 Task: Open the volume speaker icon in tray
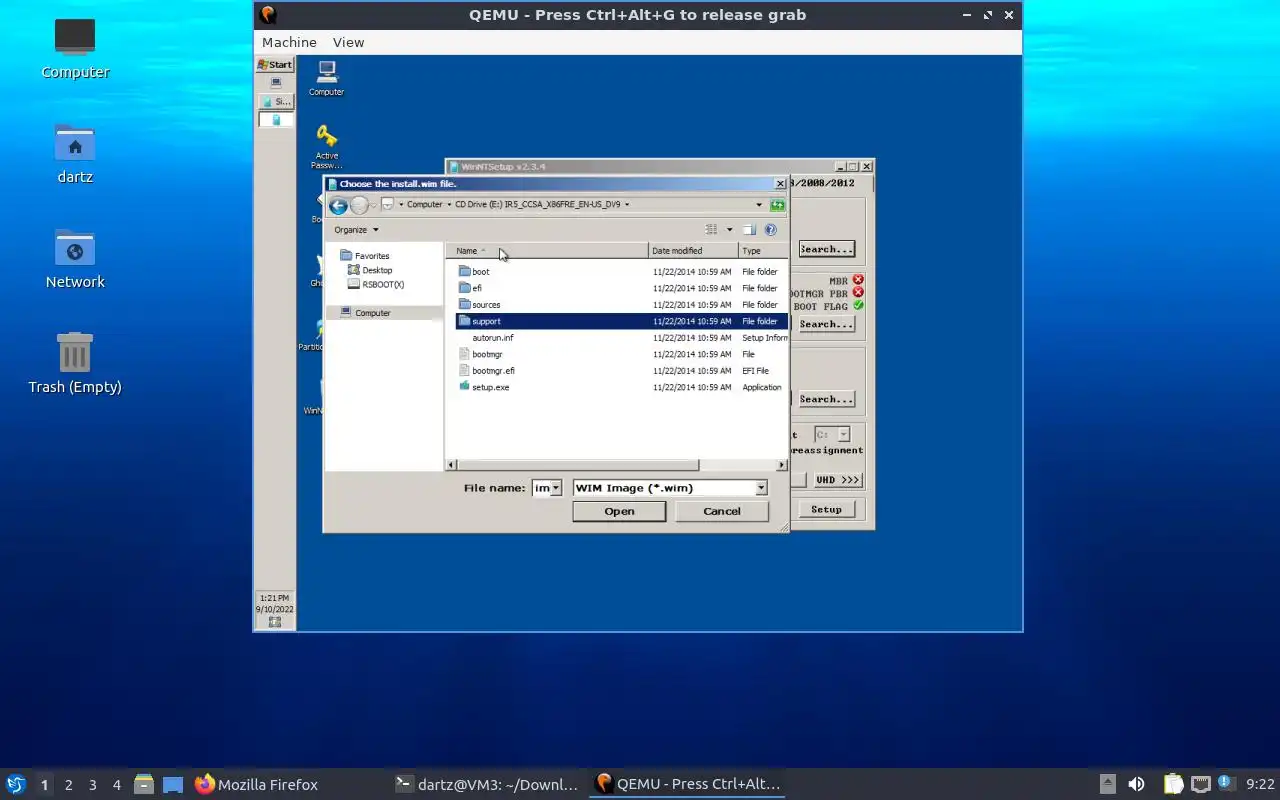point(1136,784)
